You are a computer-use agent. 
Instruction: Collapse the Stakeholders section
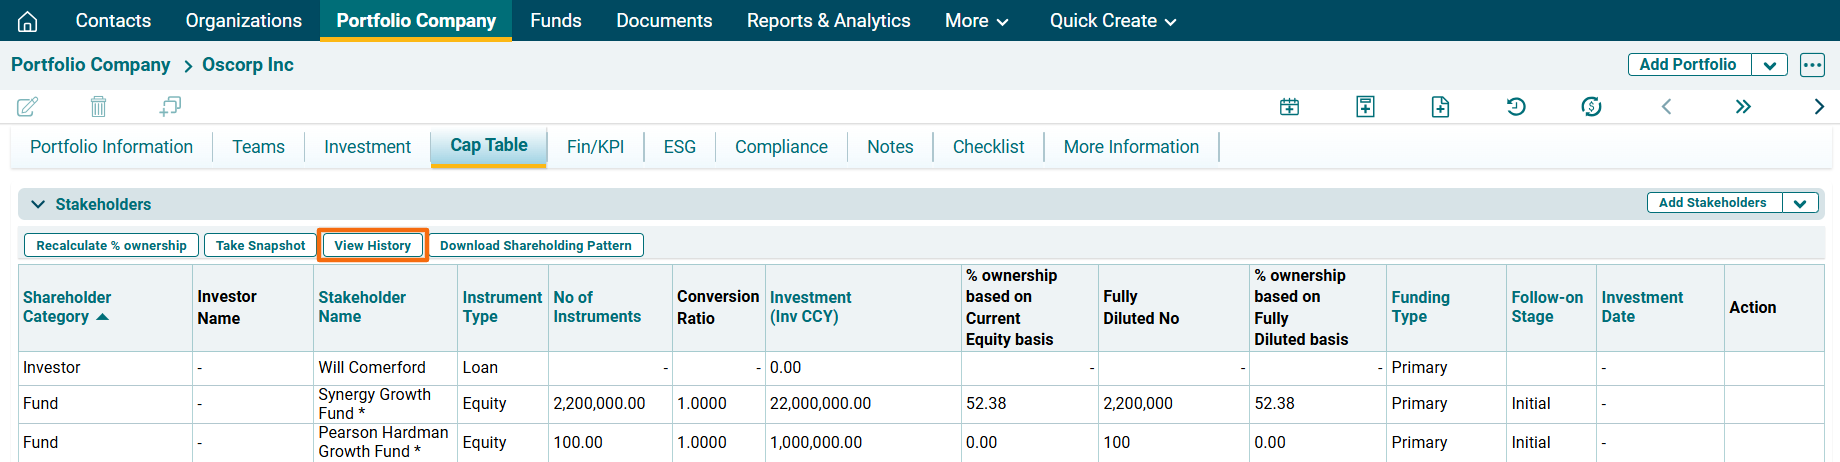coord(38,204)
